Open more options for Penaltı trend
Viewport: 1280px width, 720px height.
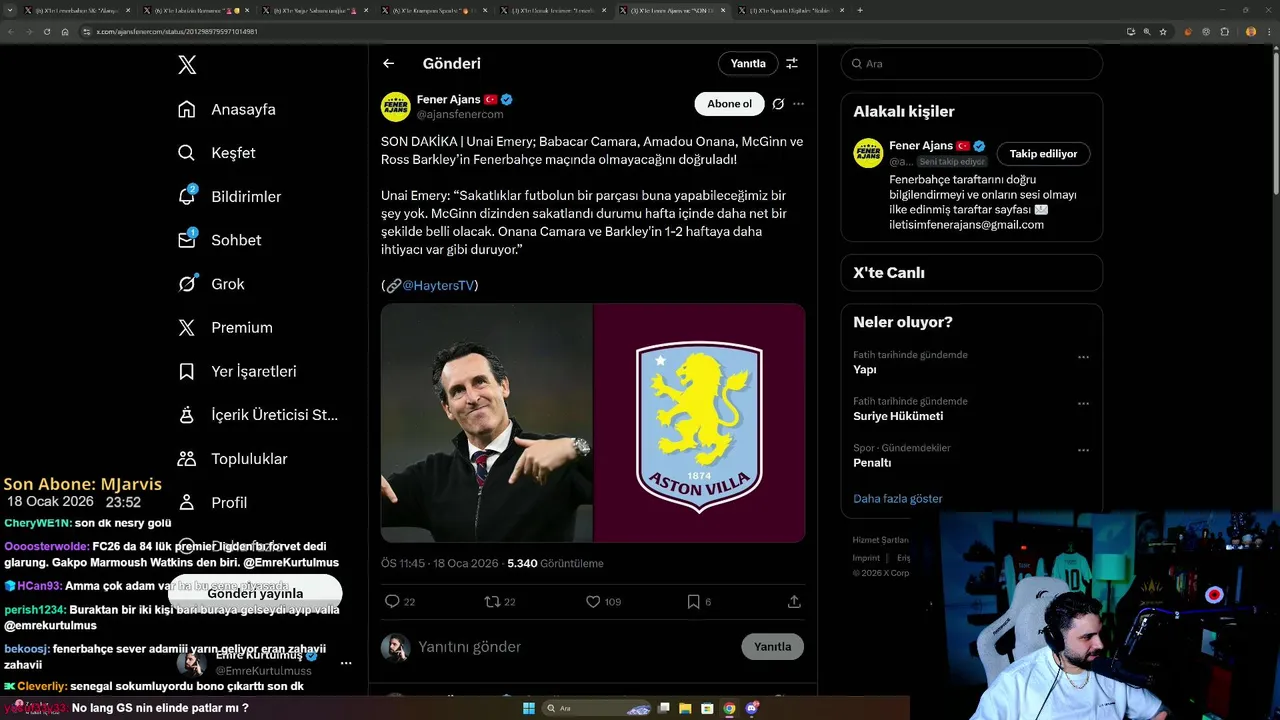[1083, 451]
